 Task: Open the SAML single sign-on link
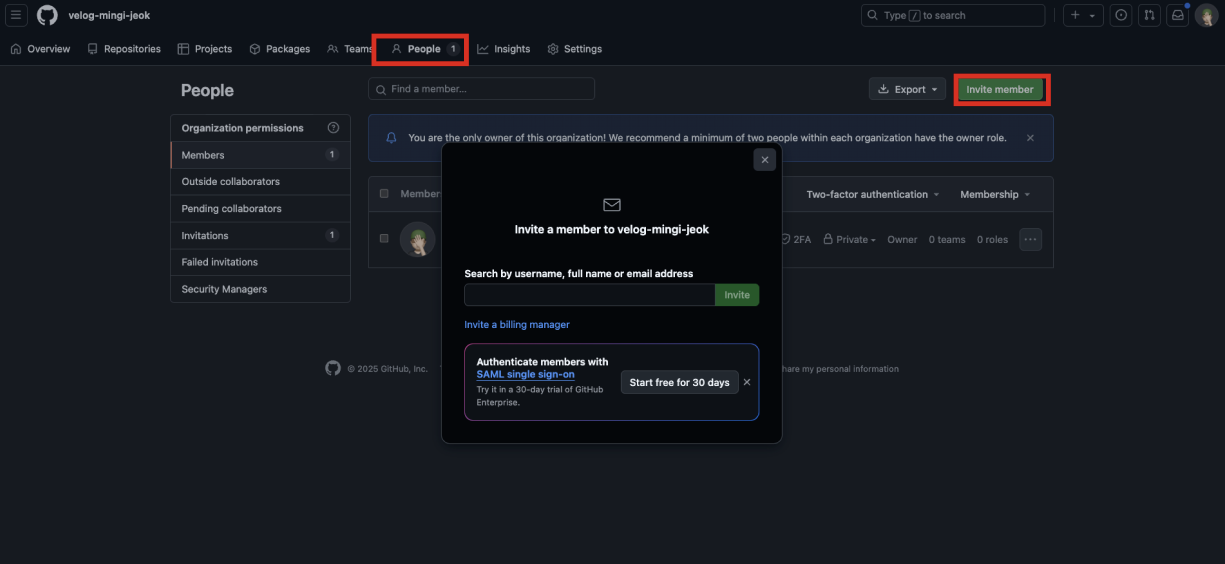[x=526, y=374]
